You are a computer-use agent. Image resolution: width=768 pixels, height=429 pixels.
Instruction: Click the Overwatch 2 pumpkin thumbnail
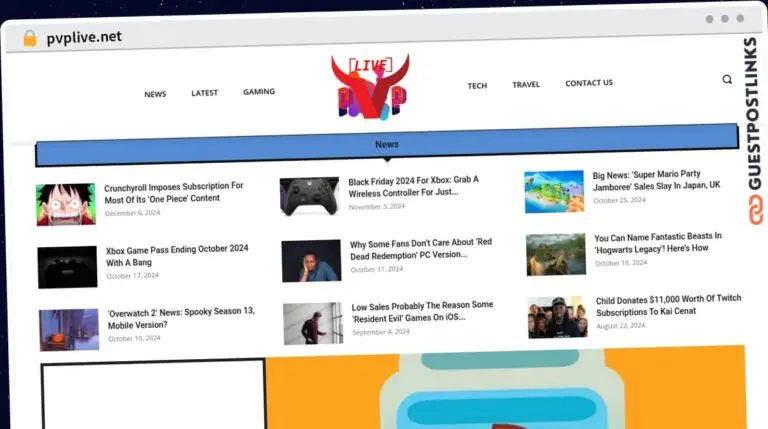point(69,330)
